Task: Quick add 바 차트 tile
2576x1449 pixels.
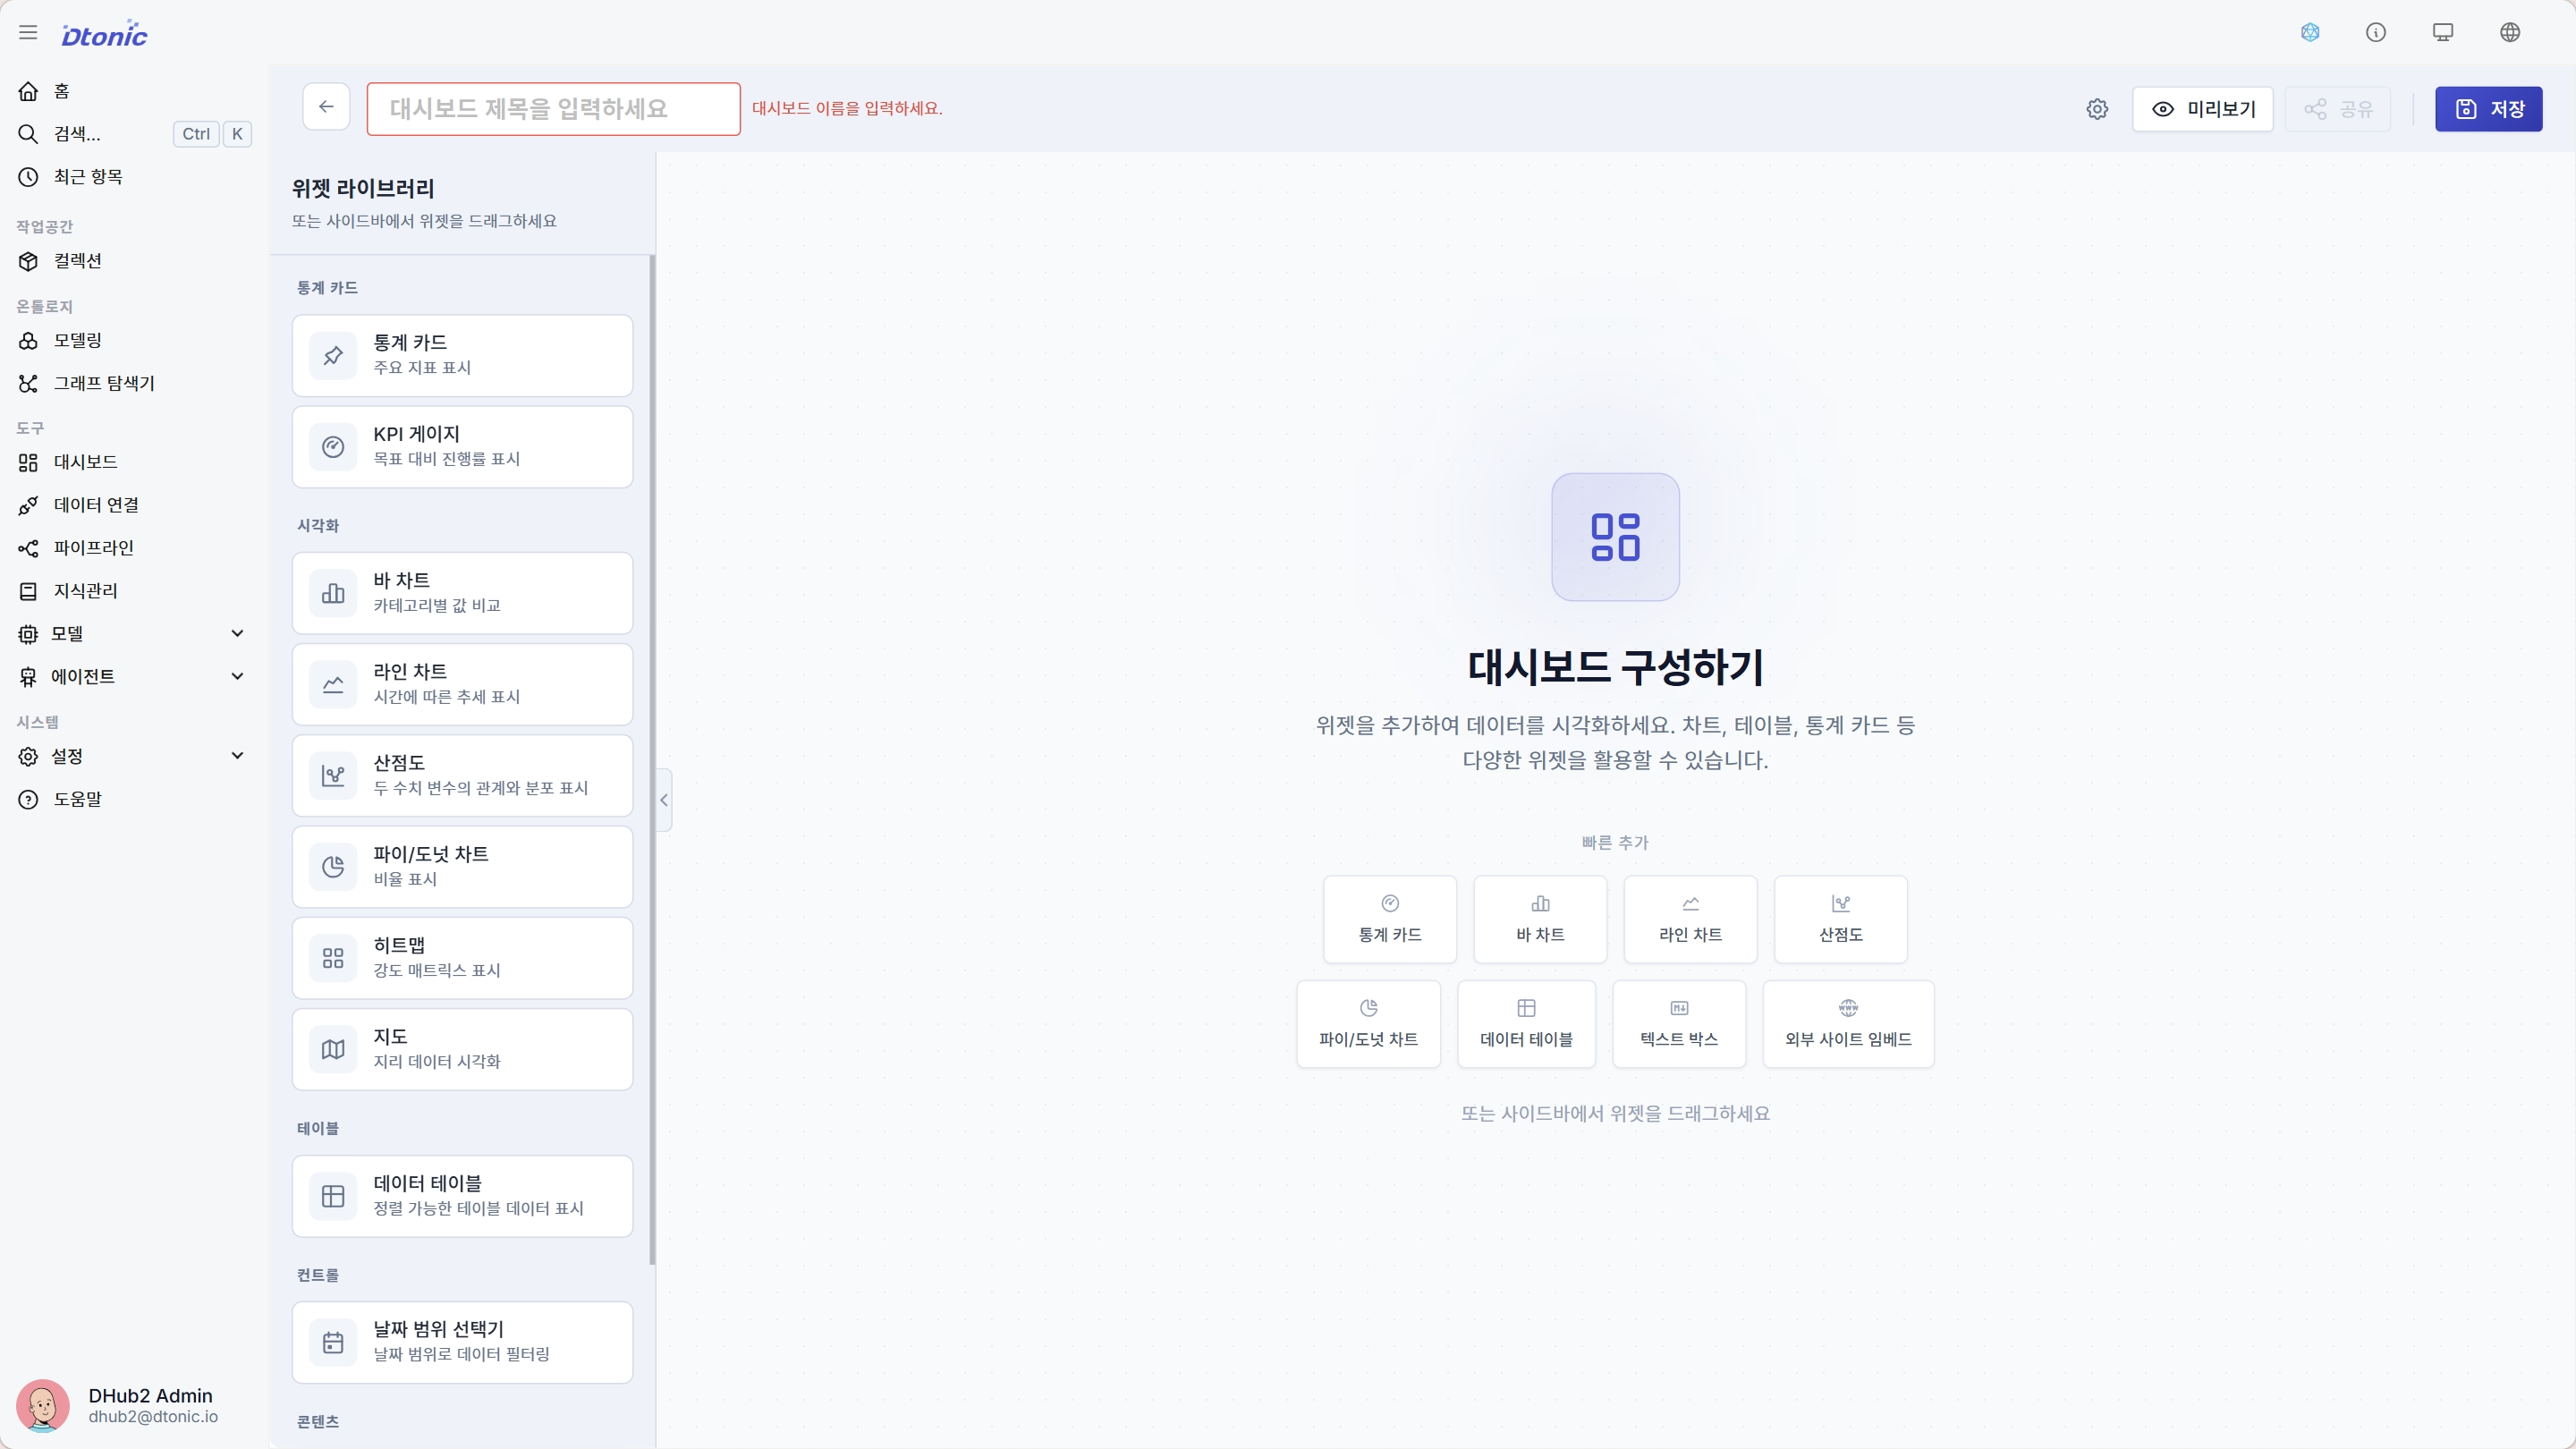Action: 1540,920
